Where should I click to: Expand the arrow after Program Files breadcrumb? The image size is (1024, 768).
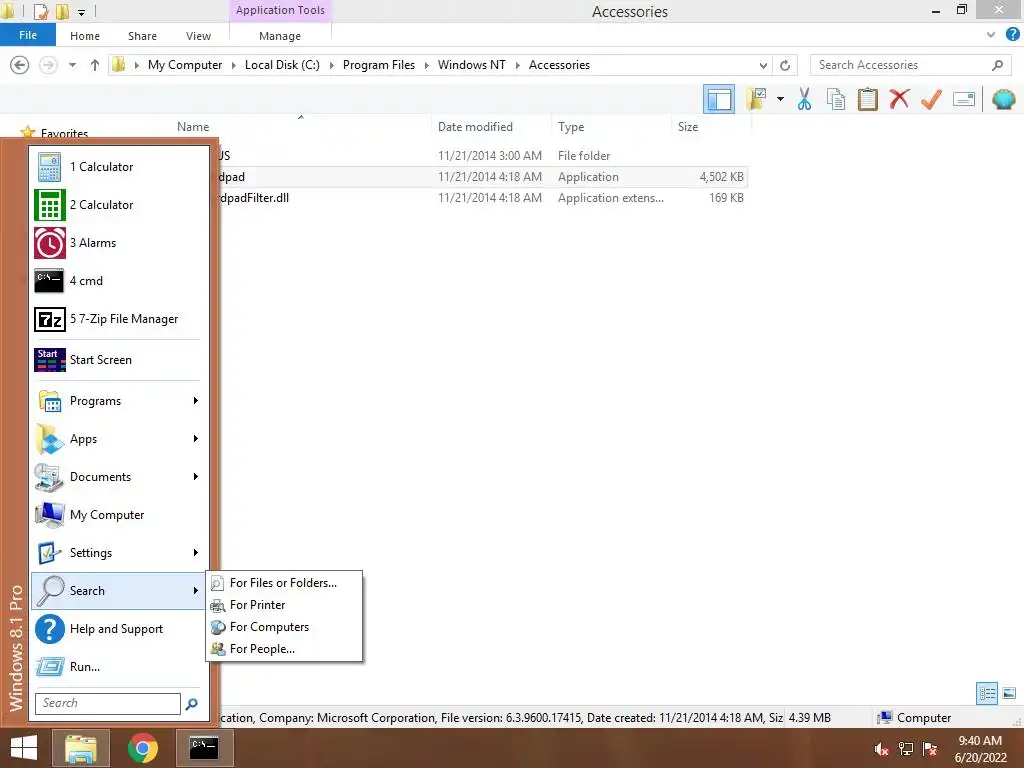(426, 65)
